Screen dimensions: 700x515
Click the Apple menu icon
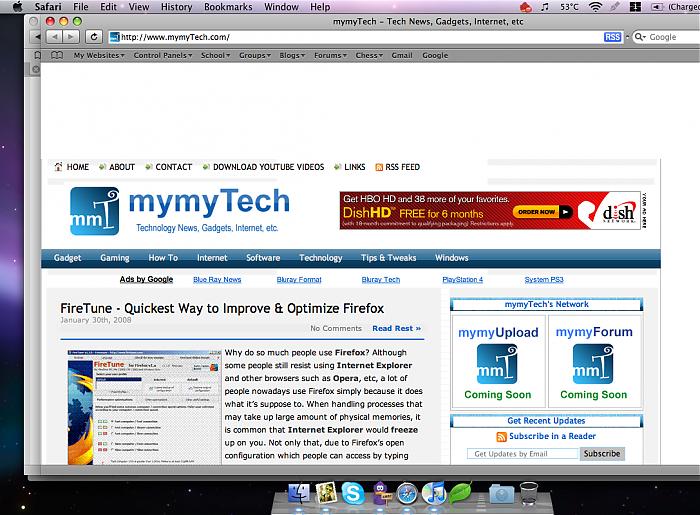point(17,7)
